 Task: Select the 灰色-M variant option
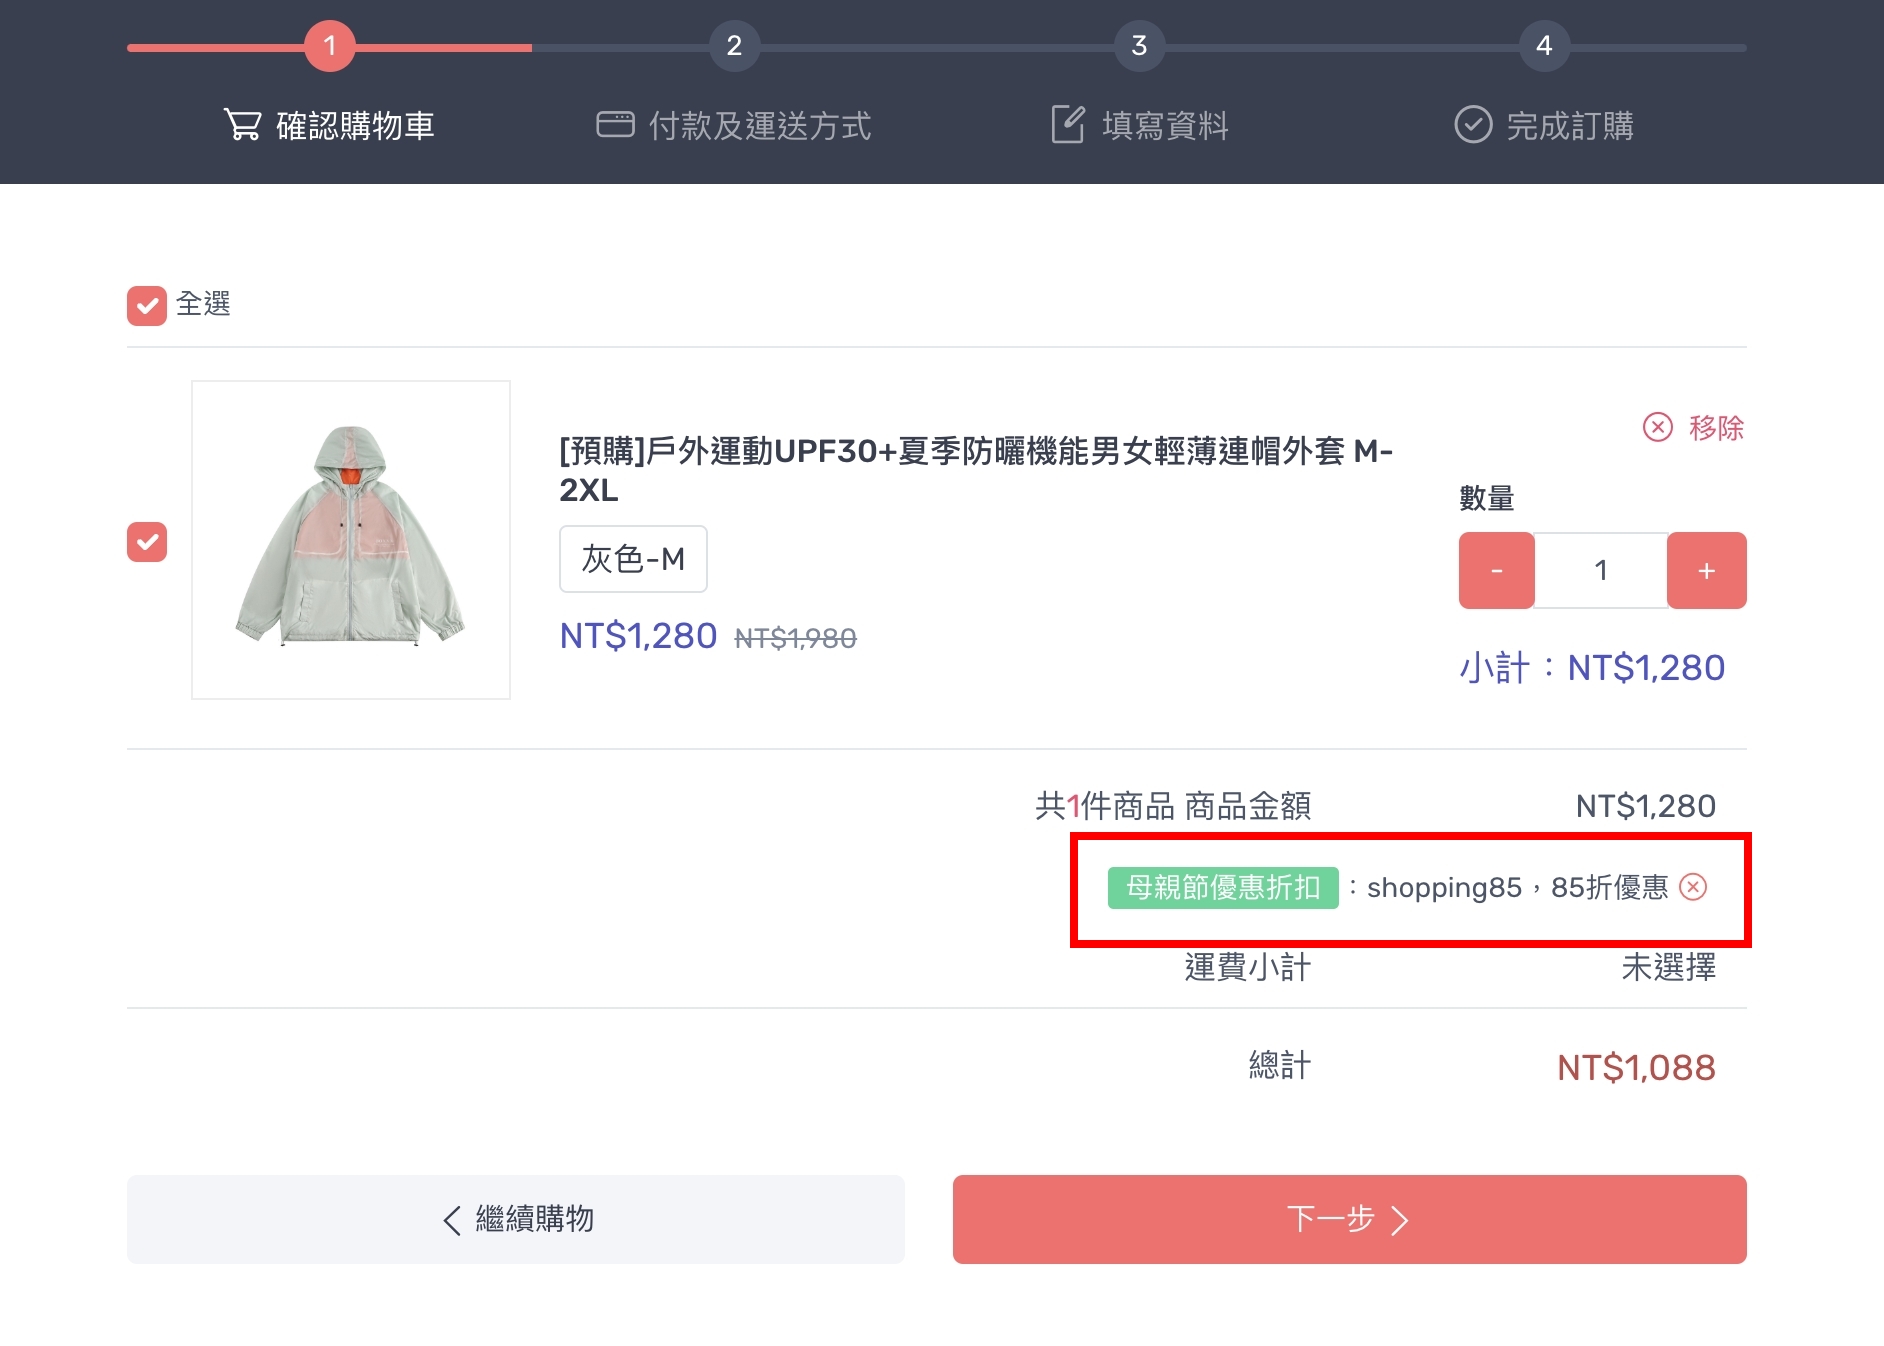pyautogui.click(x=633, y=559)
